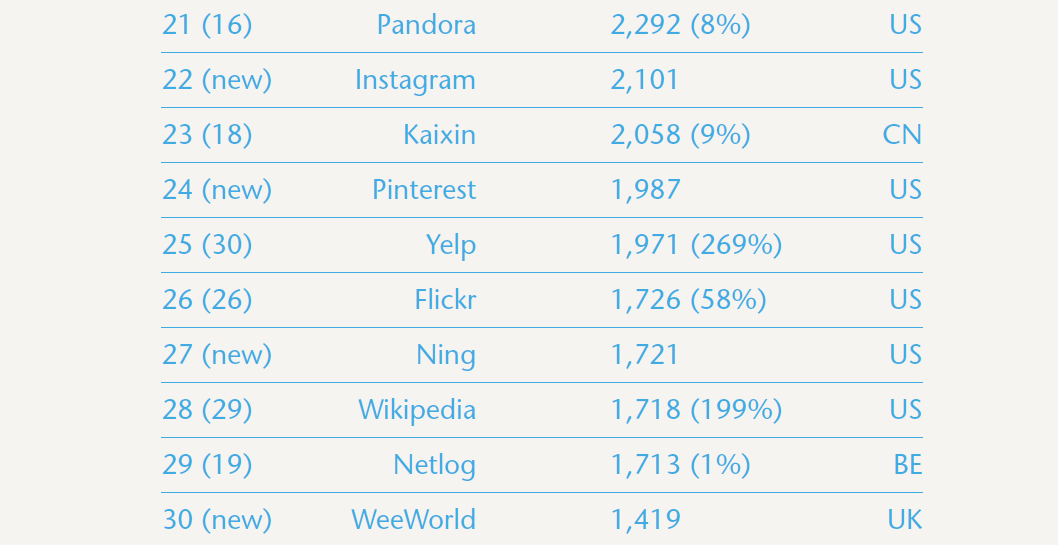Click the Netlog site name
Viewport: 1058px width, 545px height.
434,465
